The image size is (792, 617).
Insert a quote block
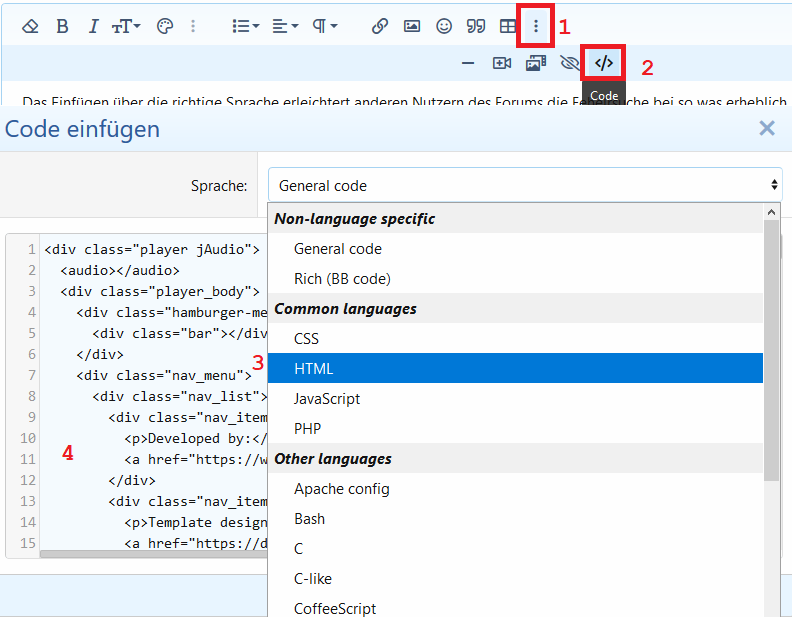475,26
